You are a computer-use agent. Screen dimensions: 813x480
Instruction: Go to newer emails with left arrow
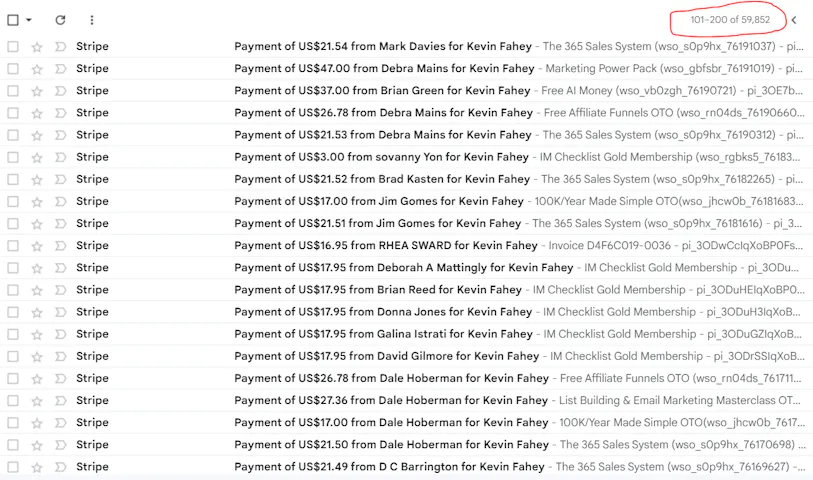[794, 20]
